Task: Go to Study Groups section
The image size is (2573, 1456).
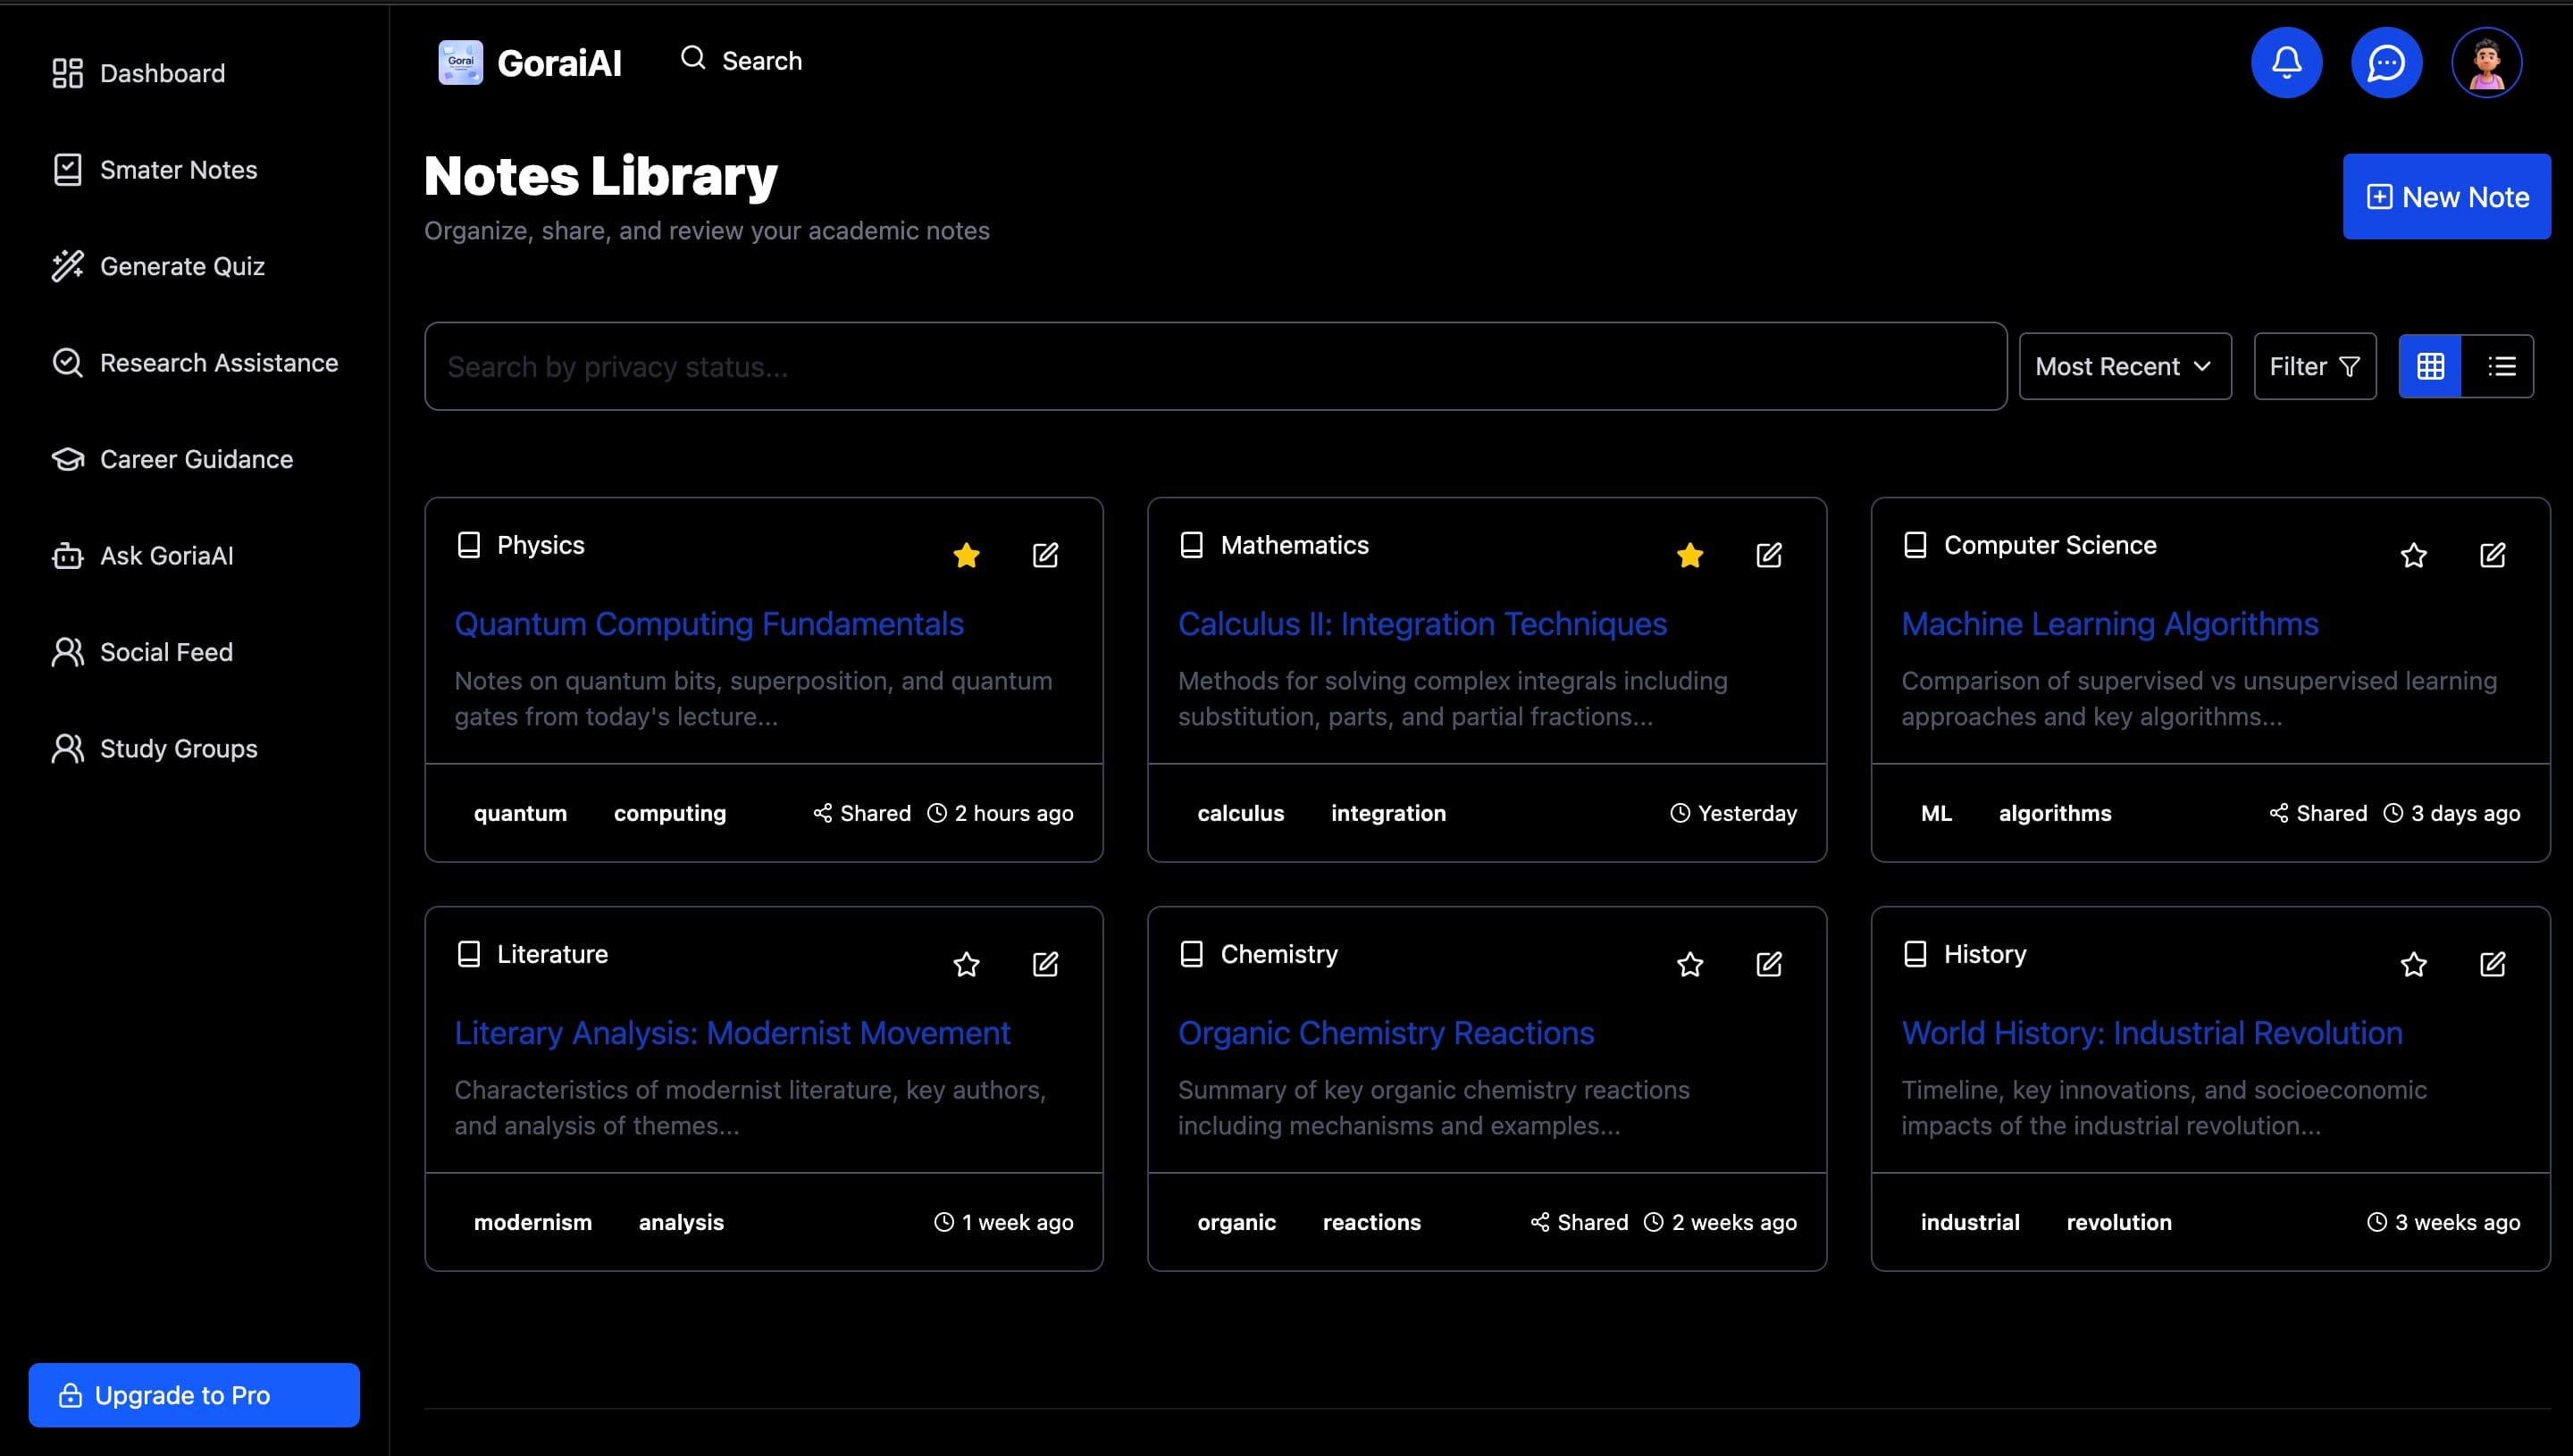Action: [178, 748]
